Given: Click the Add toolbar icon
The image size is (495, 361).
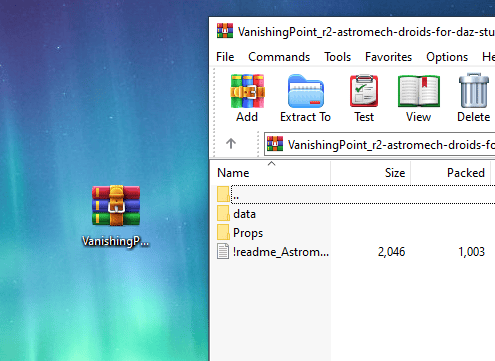Looking at the screenshot, I should [x=247, y=91].
